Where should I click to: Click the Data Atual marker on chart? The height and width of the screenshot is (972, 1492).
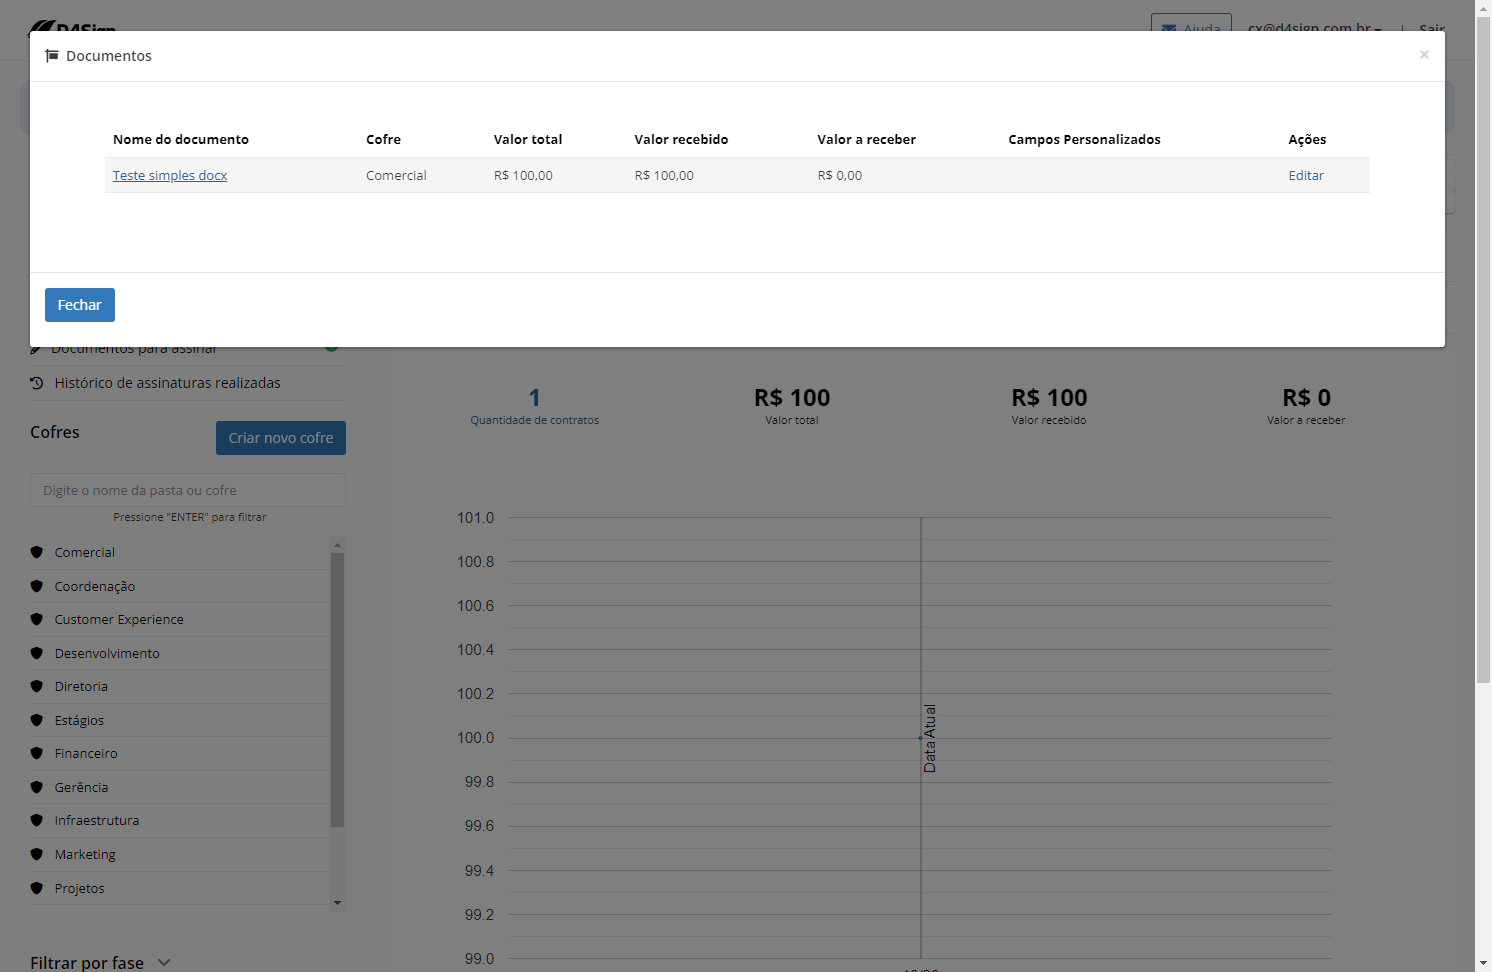(929, 738)
